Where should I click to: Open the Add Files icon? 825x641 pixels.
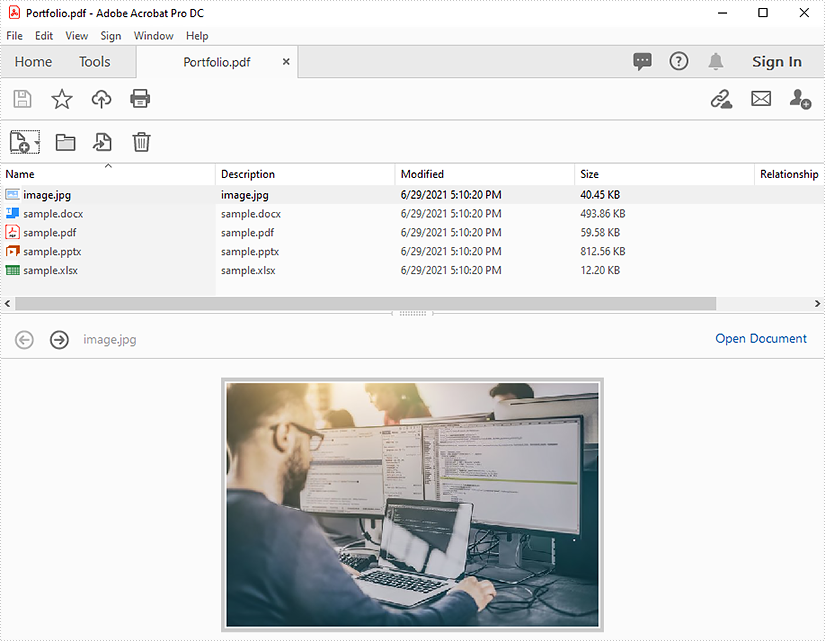20,142
